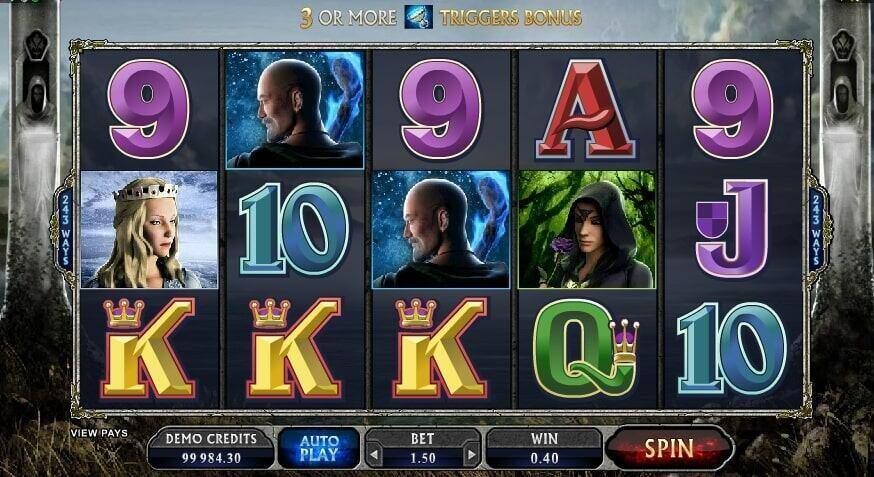This screenshot has width=874, height=477.
Task: Click the left 243 Ways badge
Action: pyautogui.click(x=65, y=230)
